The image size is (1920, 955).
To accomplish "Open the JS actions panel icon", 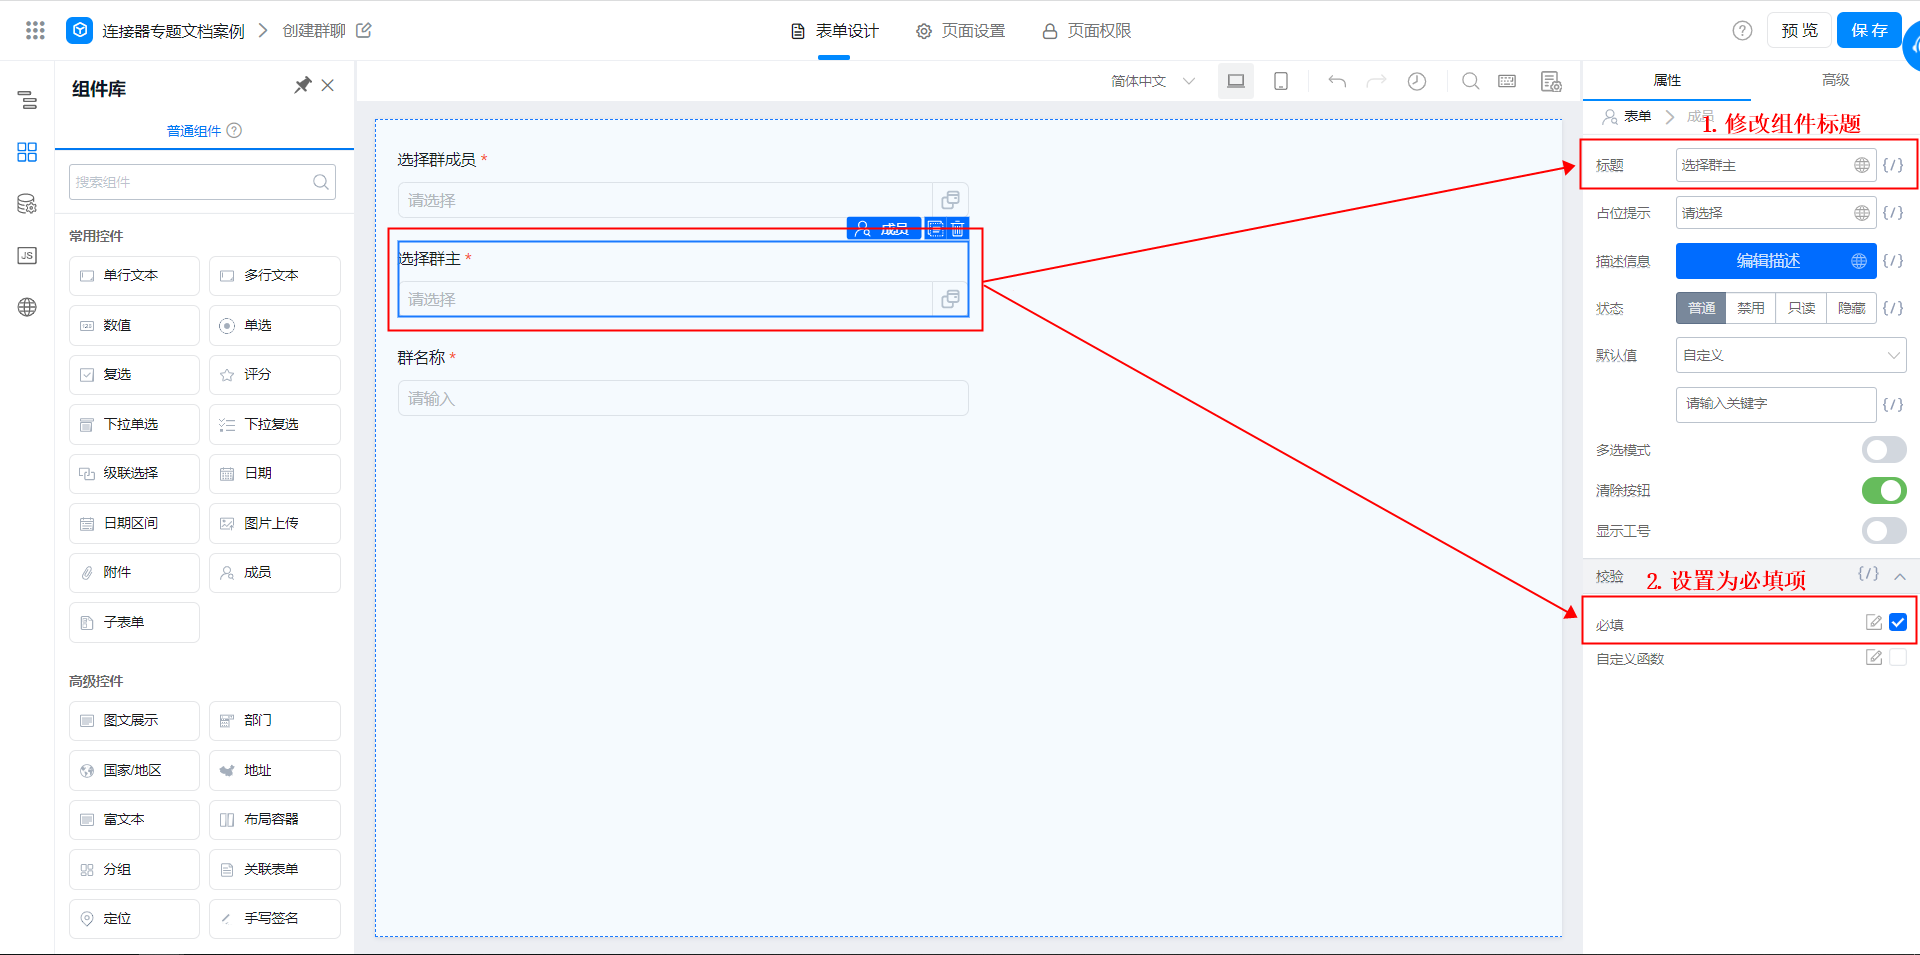I will coord(27,256).
